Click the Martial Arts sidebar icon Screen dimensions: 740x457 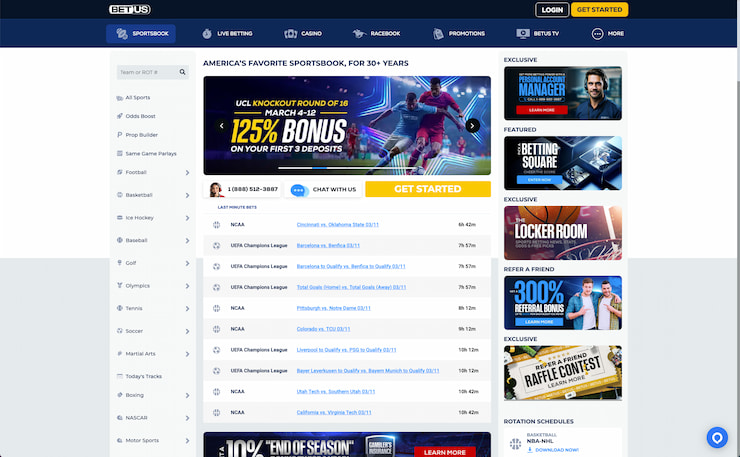point(119,353)
